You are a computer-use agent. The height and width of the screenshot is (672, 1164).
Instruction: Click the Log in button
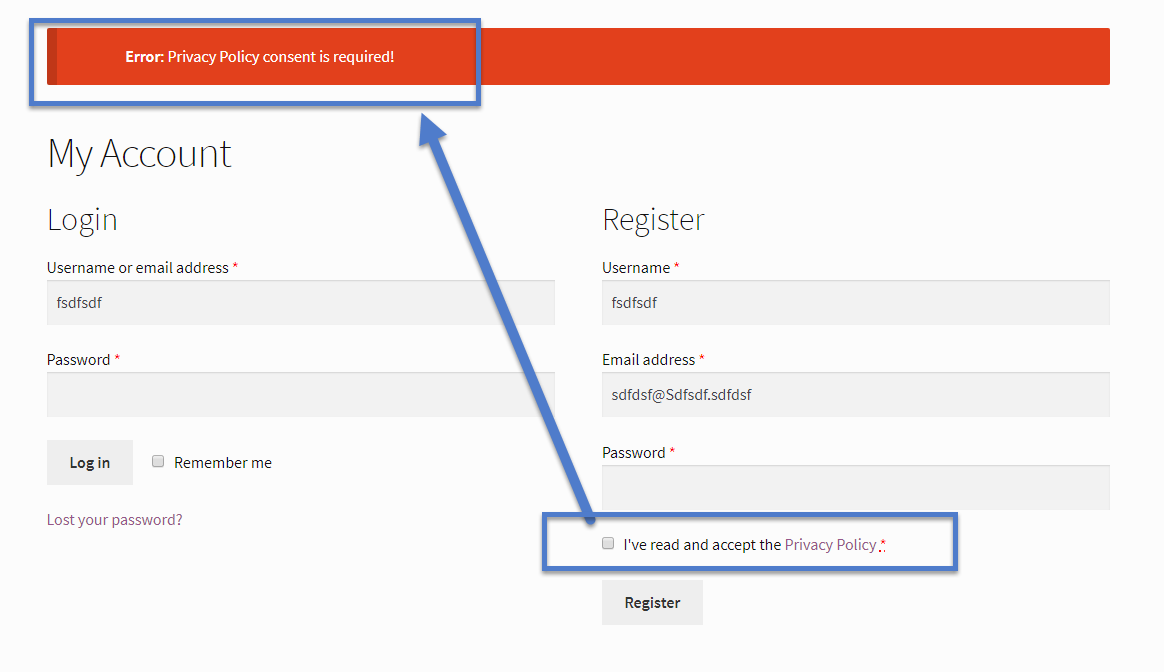[x=90, y=463]
